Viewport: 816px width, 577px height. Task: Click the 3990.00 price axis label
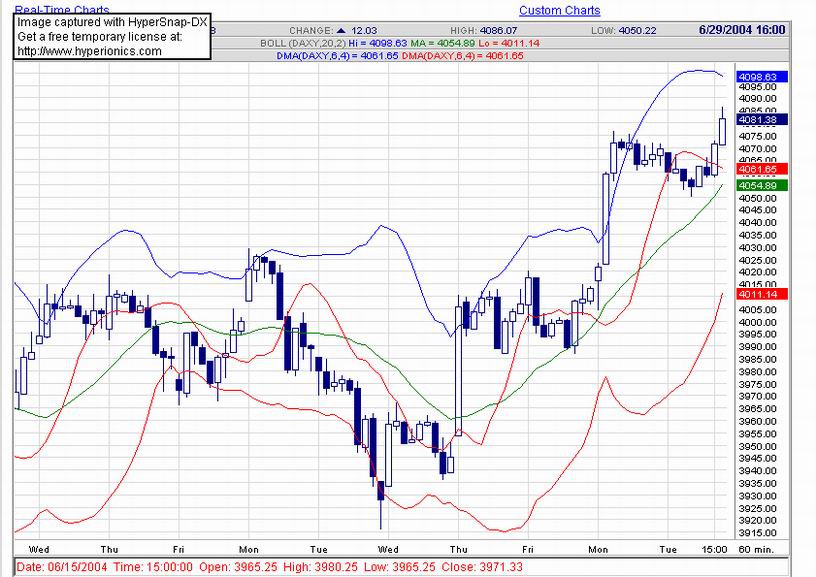pyautogui.click(x=757, y=347)
